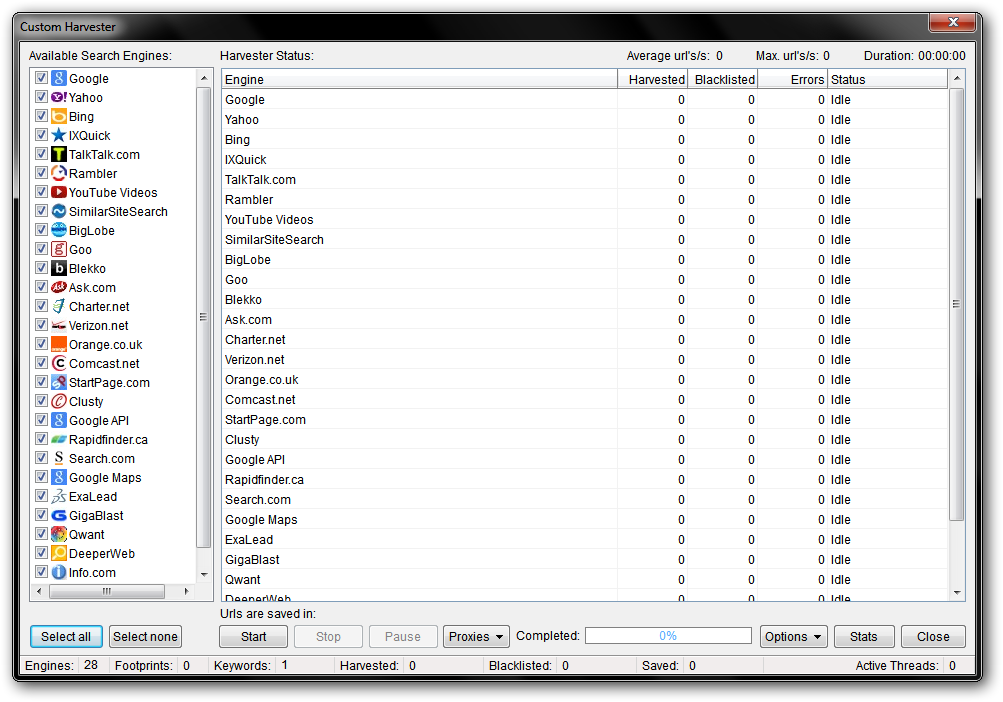The width and height of the screenshot is (1003, 702).
Task: Click the GigaBlast icon
Action: click(x=59, y=515)
